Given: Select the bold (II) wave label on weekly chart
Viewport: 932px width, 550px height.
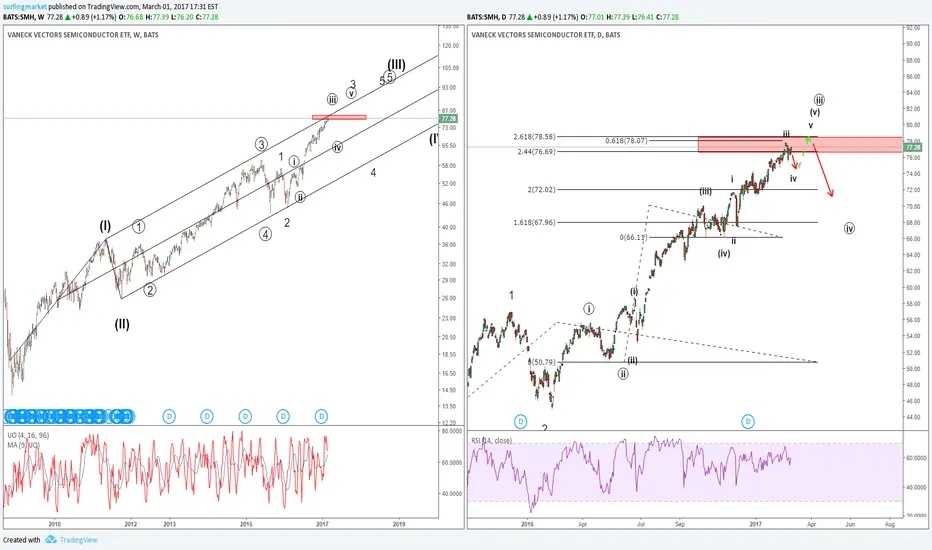Looking at the screenshot, I should [122, 324].
